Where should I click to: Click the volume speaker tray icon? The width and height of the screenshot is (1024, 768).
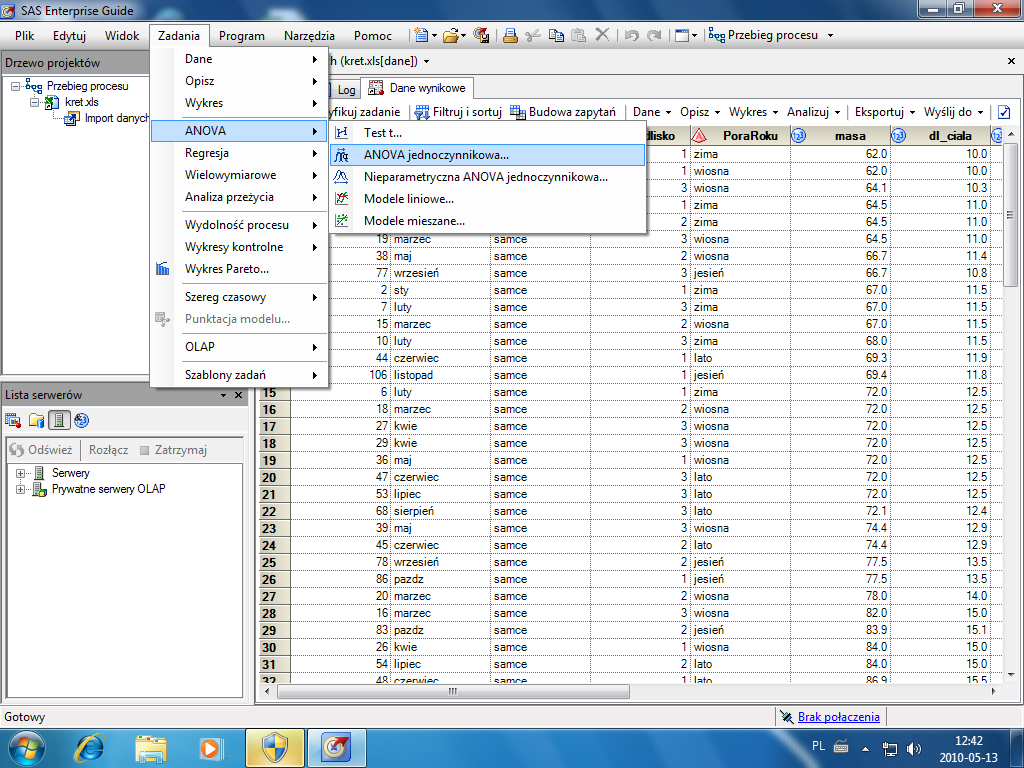click(913, 748)
